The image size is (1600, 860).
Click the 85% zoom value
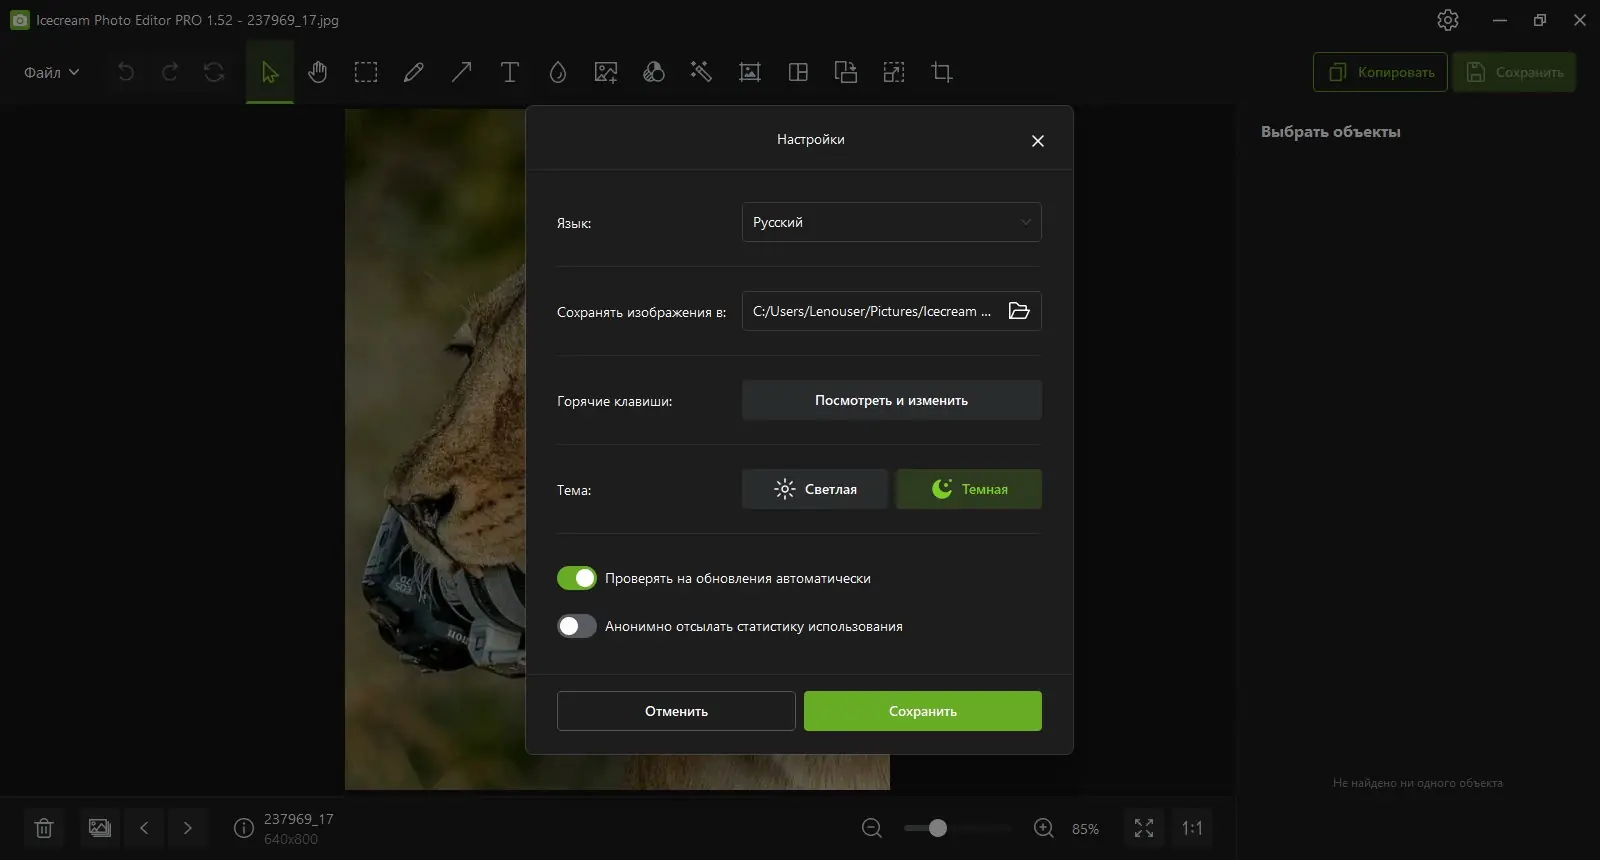[1085, 829]
